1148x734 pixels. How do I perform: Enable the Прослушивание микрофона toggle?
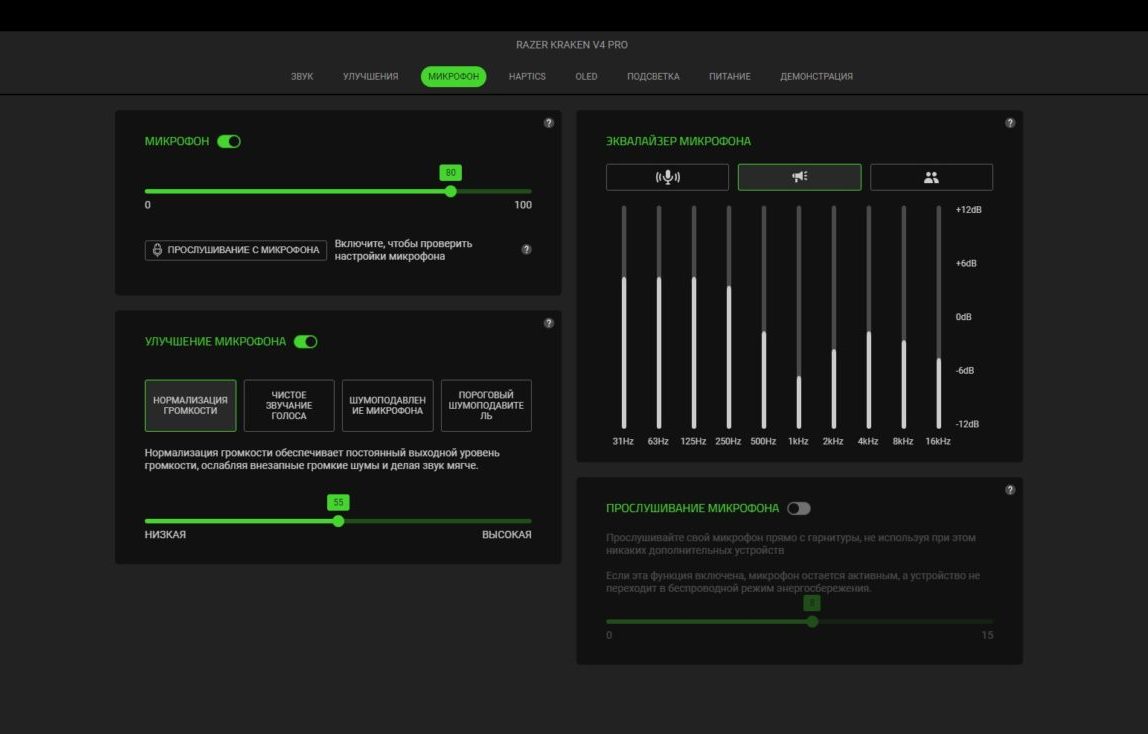point(799,509)
